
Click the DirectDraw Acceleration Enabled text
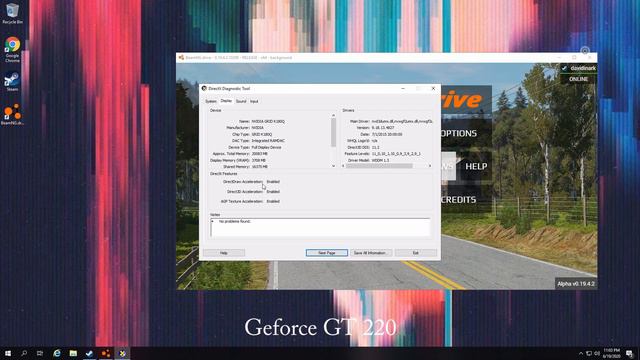click(x=273, y=182)
